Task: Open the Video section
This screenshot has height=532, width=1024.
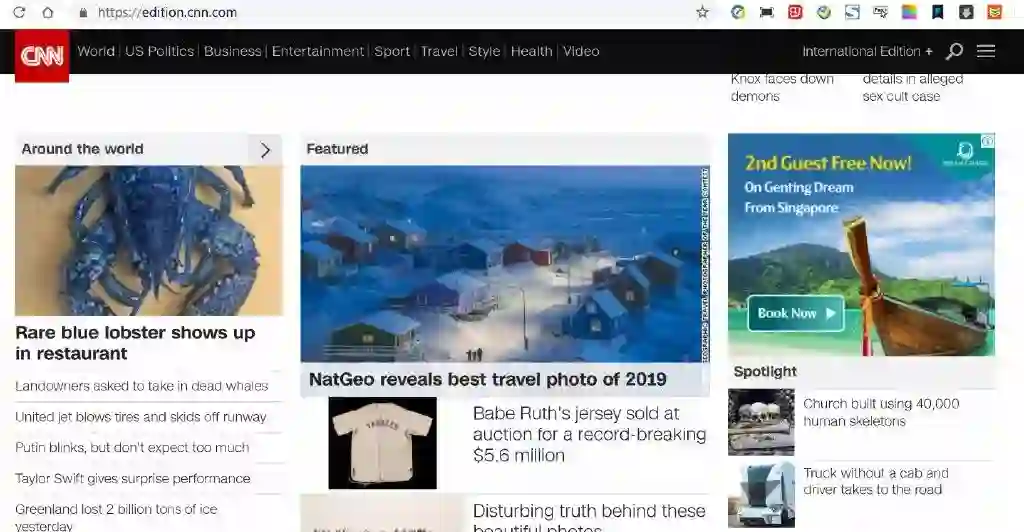Action: (581, 51)
